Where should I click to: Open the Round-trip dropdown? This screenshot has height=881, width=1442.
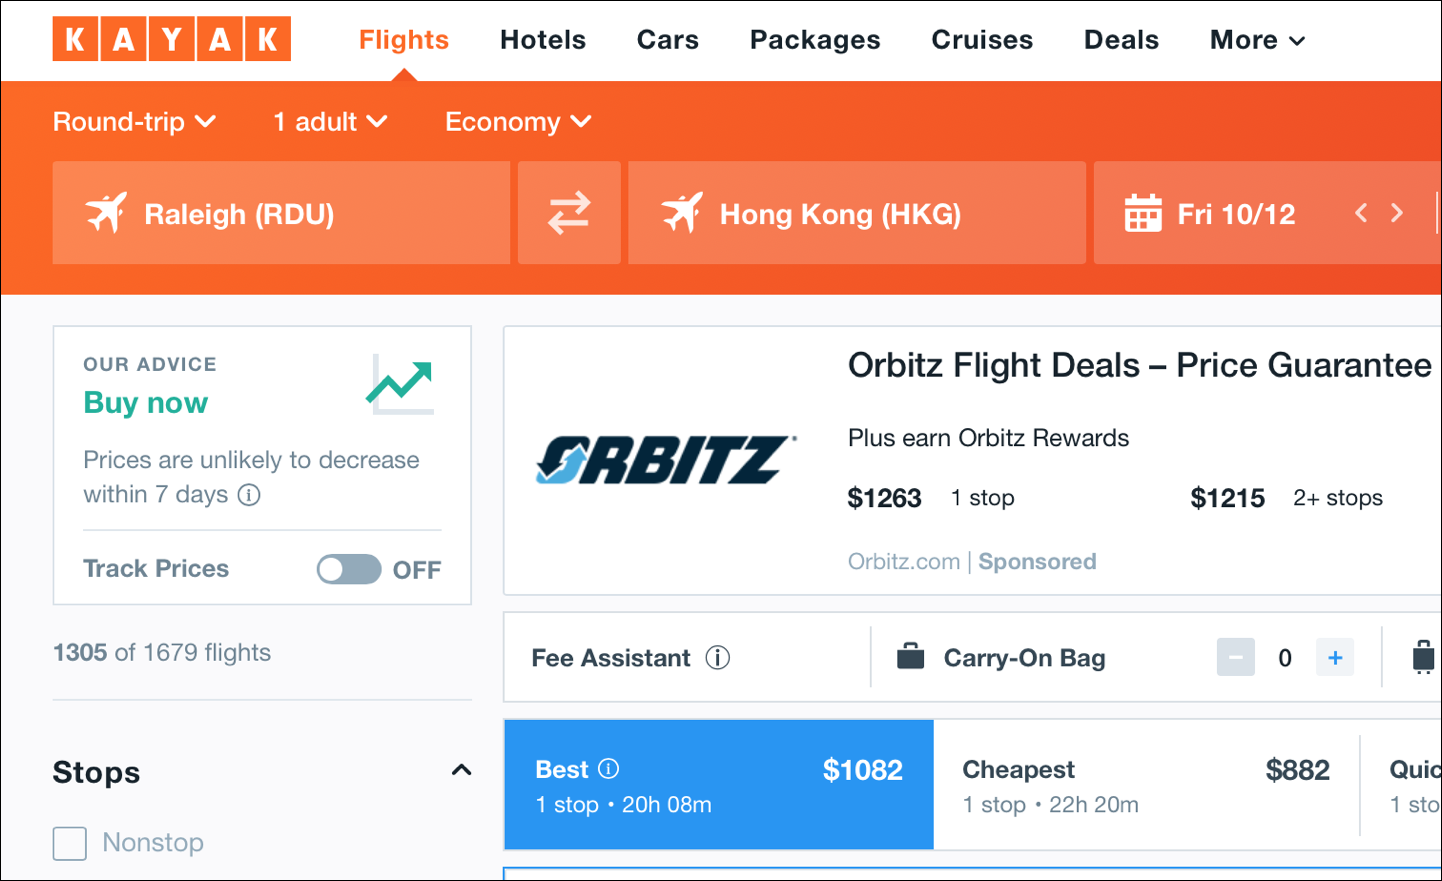tap(134, 122)
